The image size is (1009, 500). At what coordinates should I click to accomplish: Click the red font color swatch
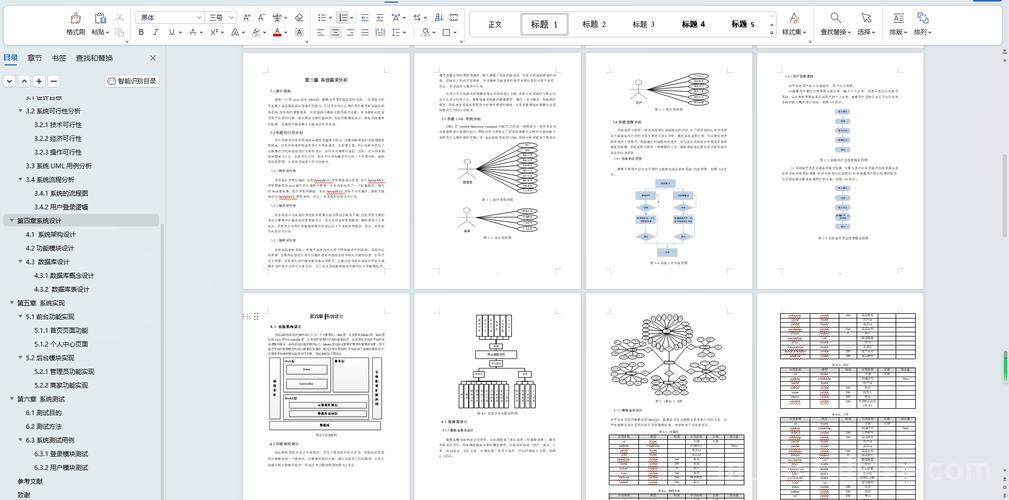277,32
